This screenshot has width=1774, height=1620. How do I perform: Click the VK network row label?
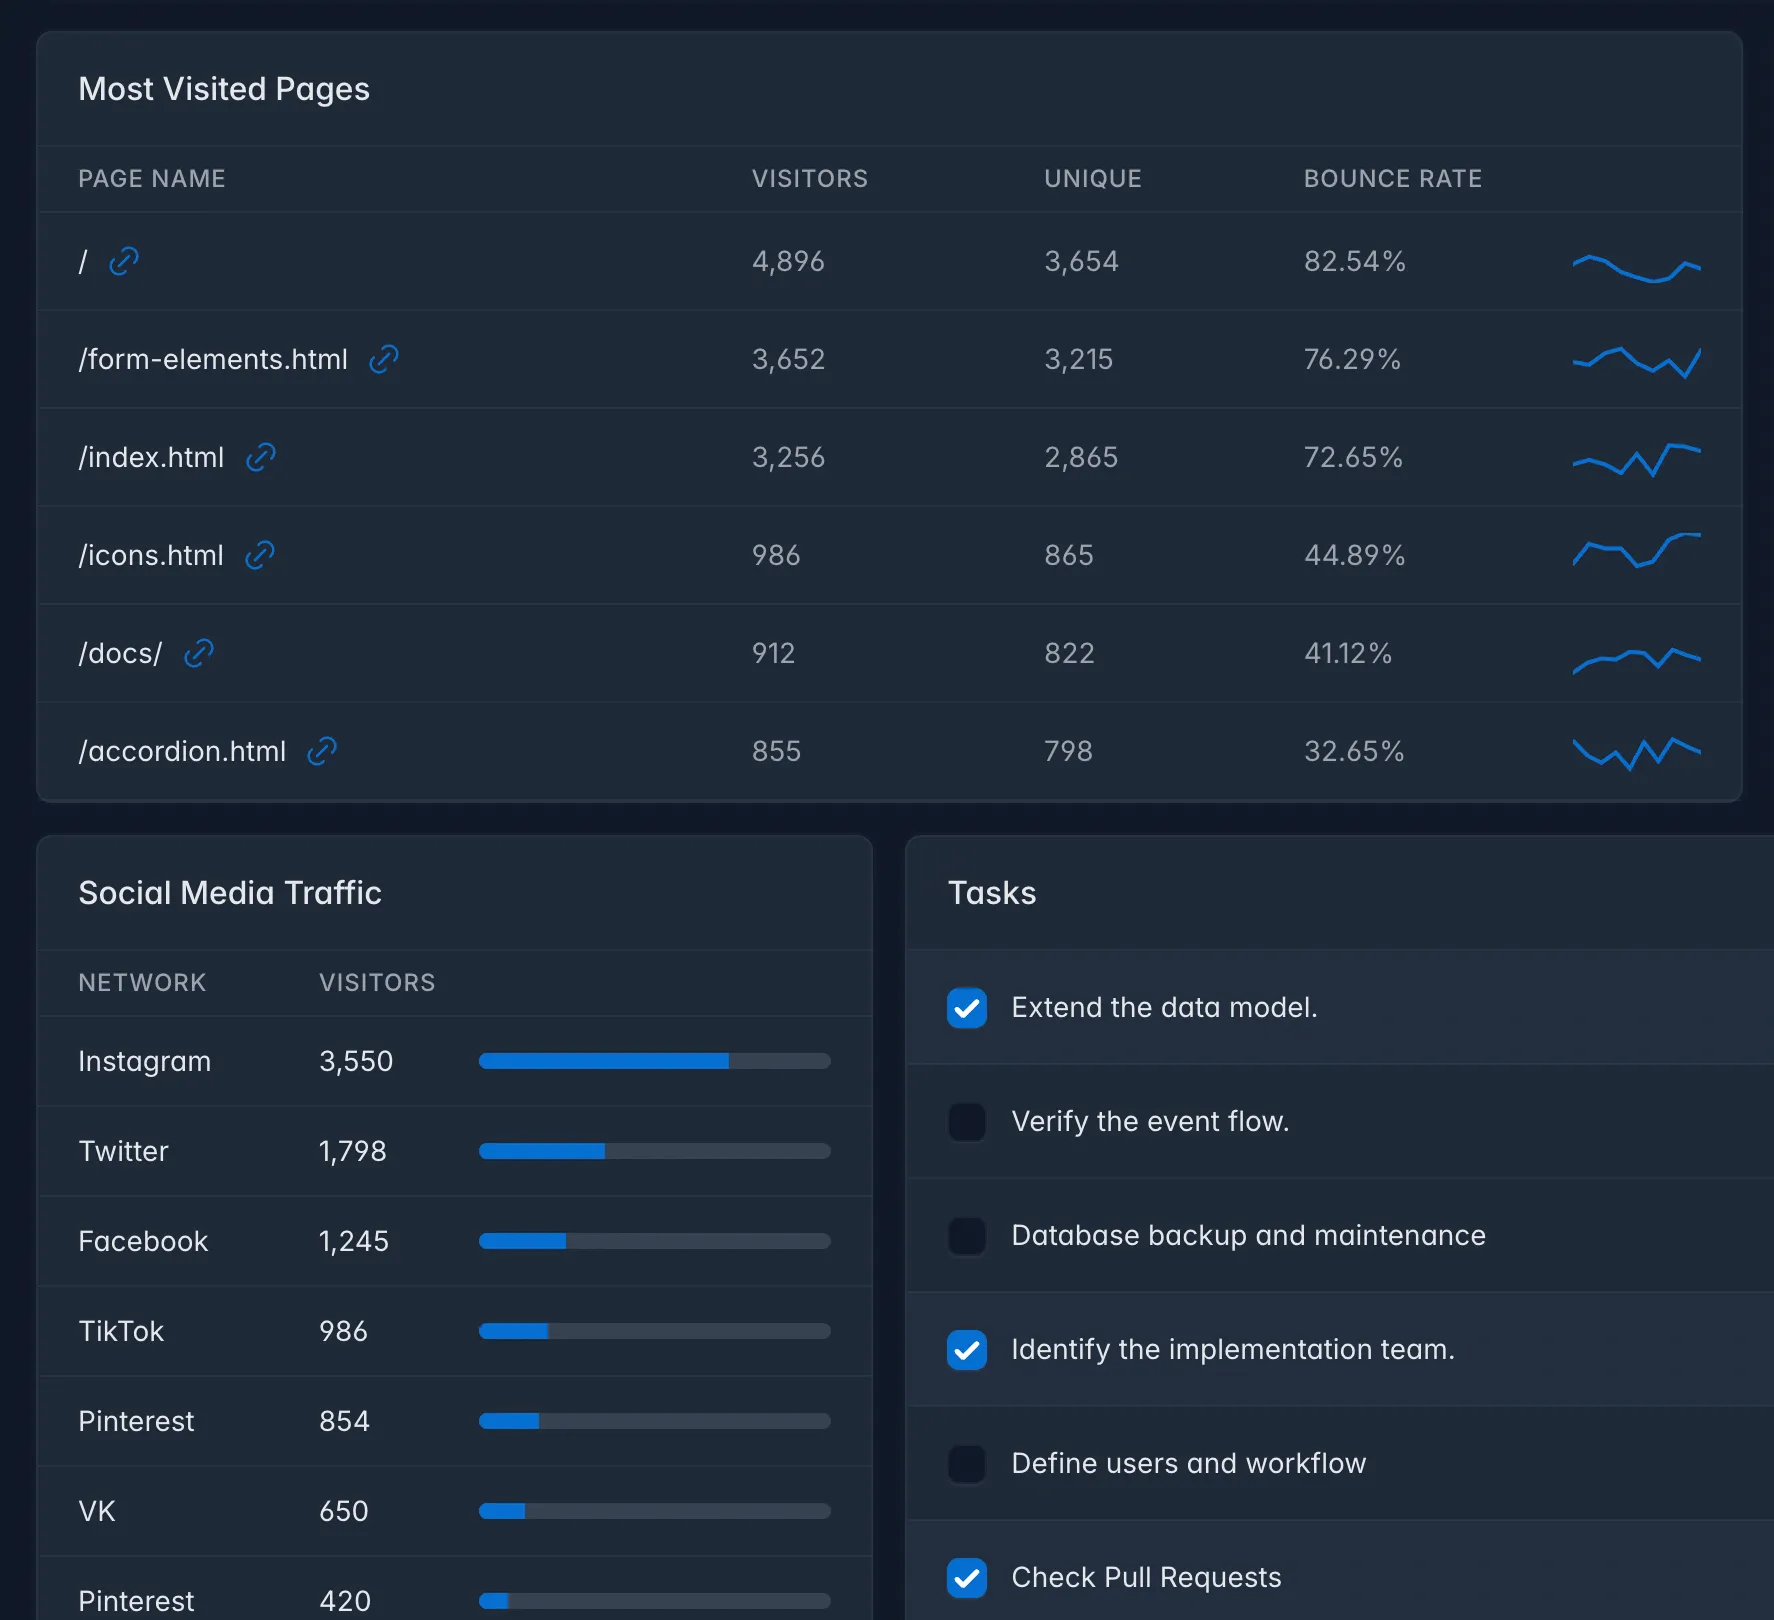click(97, 1511)
